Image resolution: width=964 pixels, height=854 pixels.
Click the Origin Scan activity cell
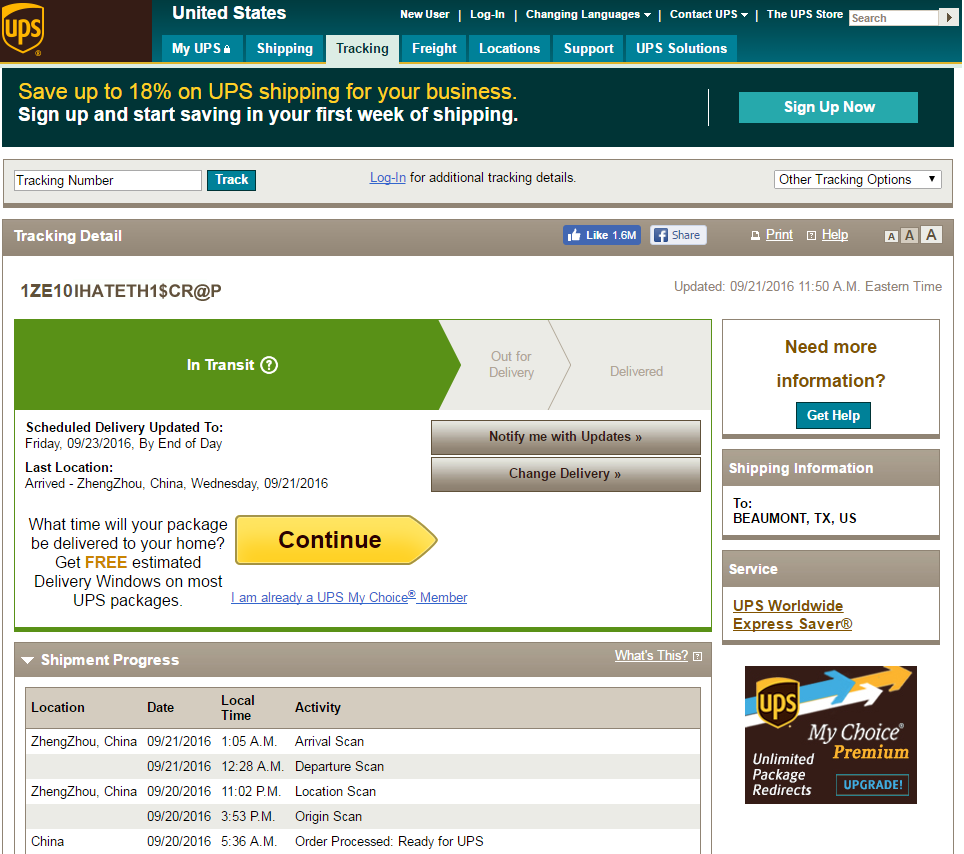[328, 816]
